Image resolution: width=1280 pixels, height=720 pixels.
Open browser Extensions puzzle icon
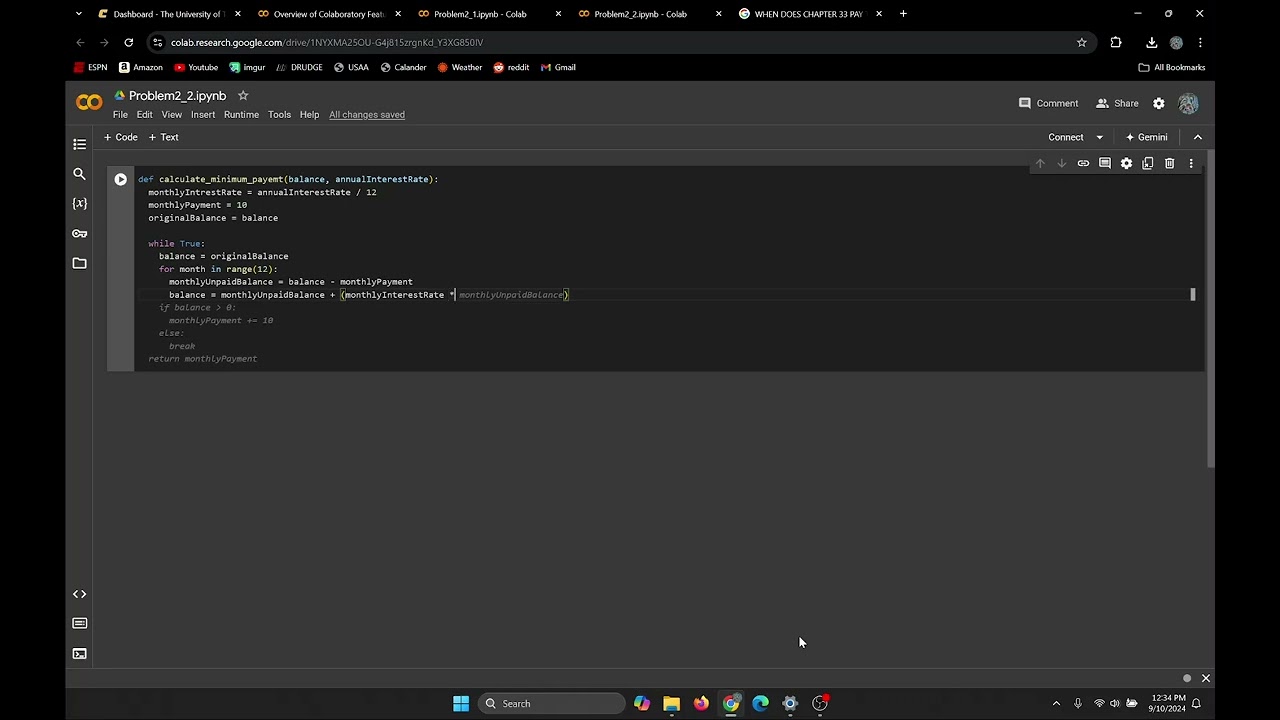[x=1116, y=42]
